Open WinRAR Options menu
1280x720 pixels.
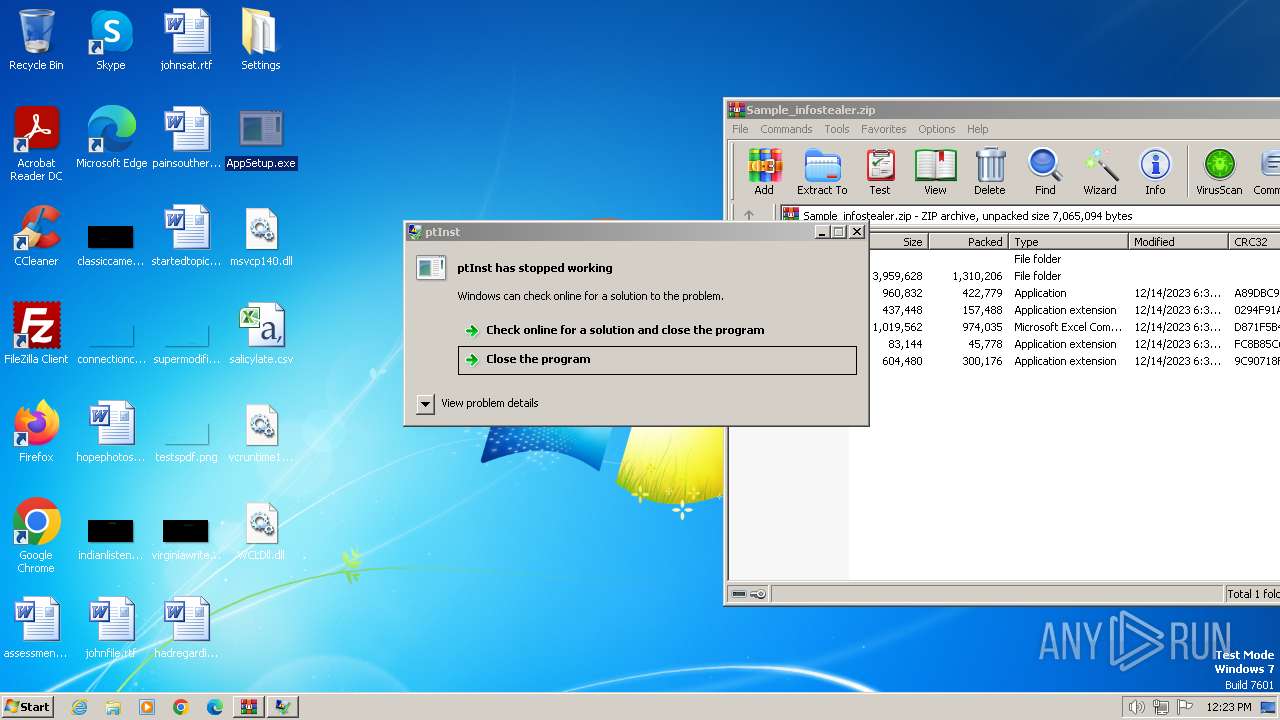937,129
